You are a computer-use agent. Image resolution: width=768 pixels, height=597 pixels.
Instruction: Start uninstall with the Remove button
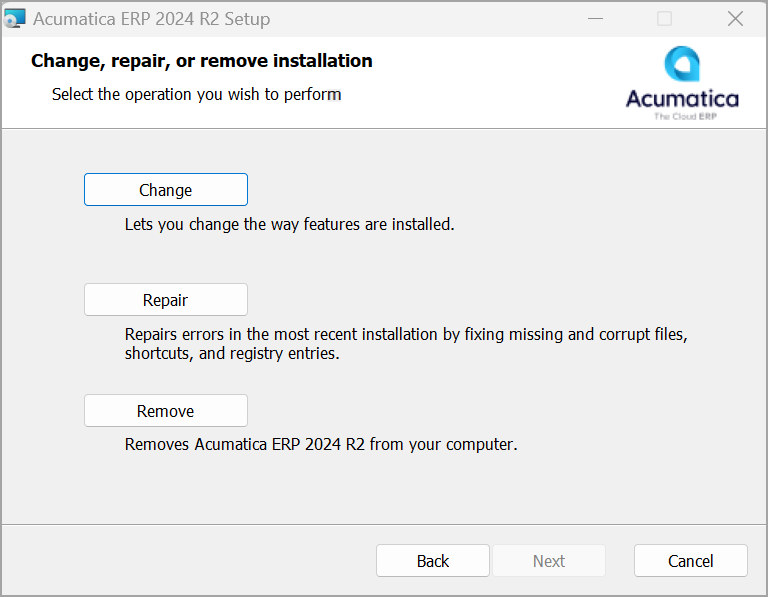pyautogui.click(x=166, y=410)
